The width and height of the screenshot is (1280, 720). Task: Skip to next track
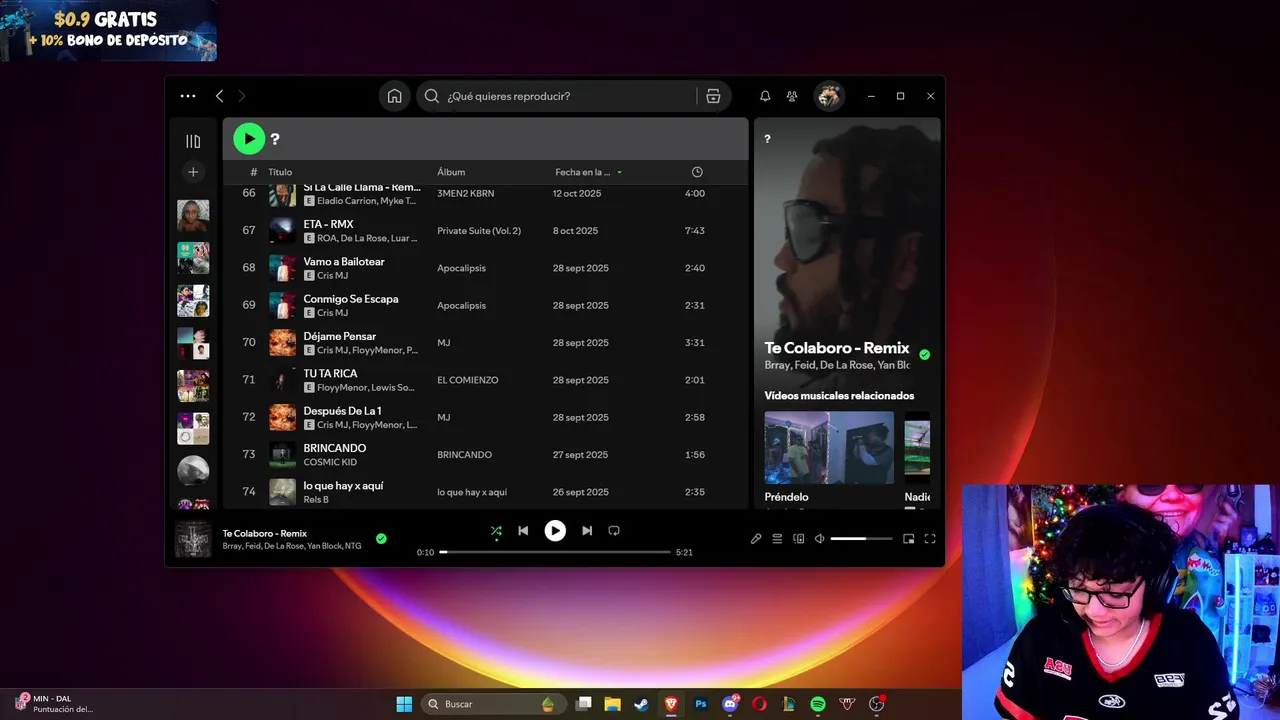(x=587, y=531)
